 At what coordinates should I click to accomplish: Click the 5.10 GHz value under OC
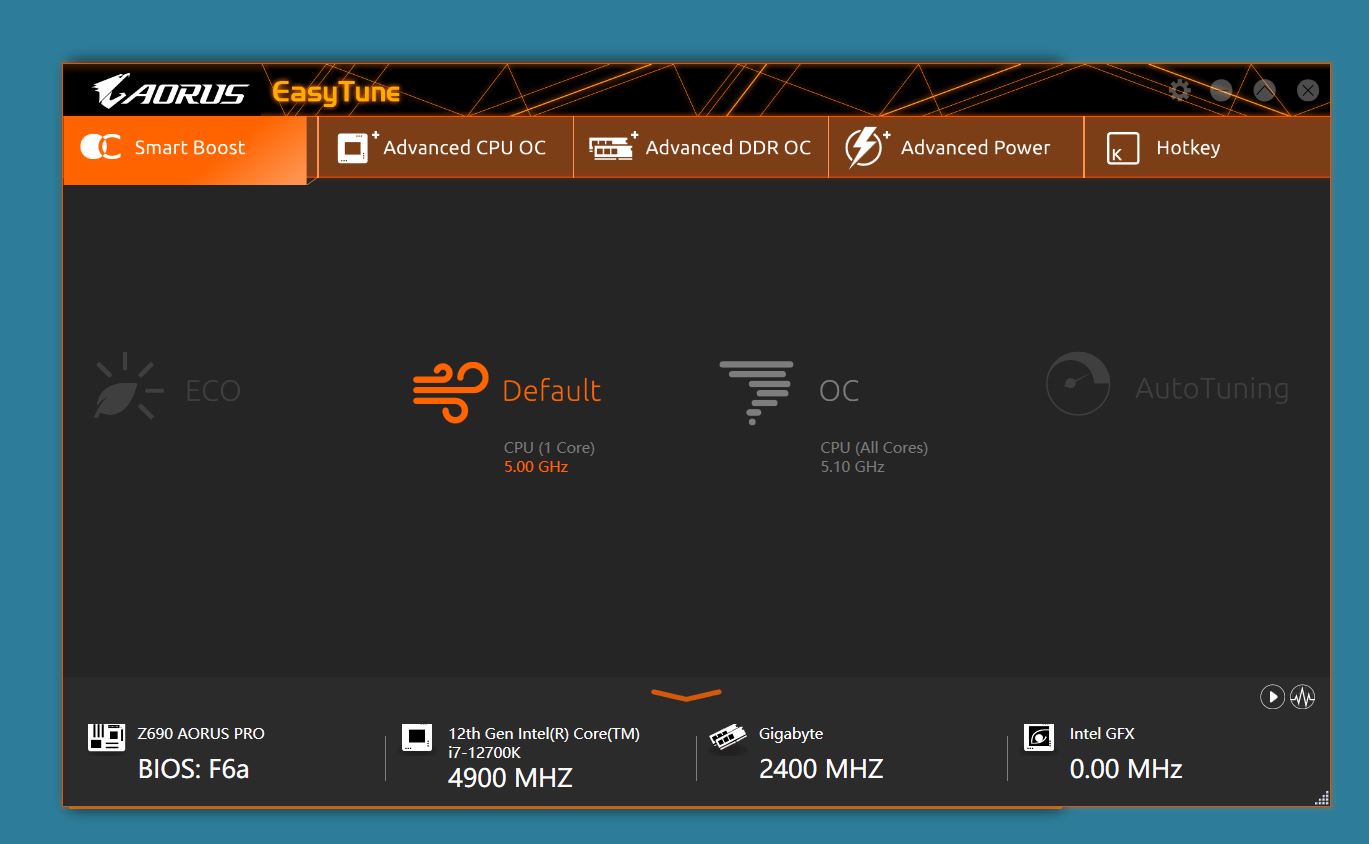click(853, 467)
